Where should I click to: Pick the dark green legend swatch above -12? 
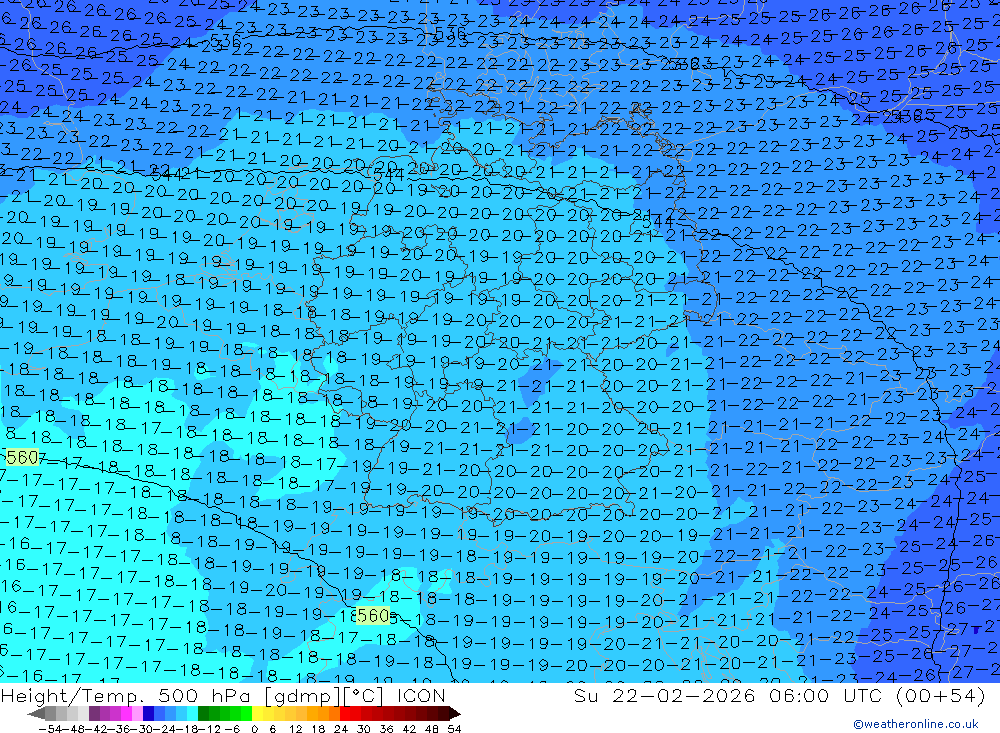(203, 714)
